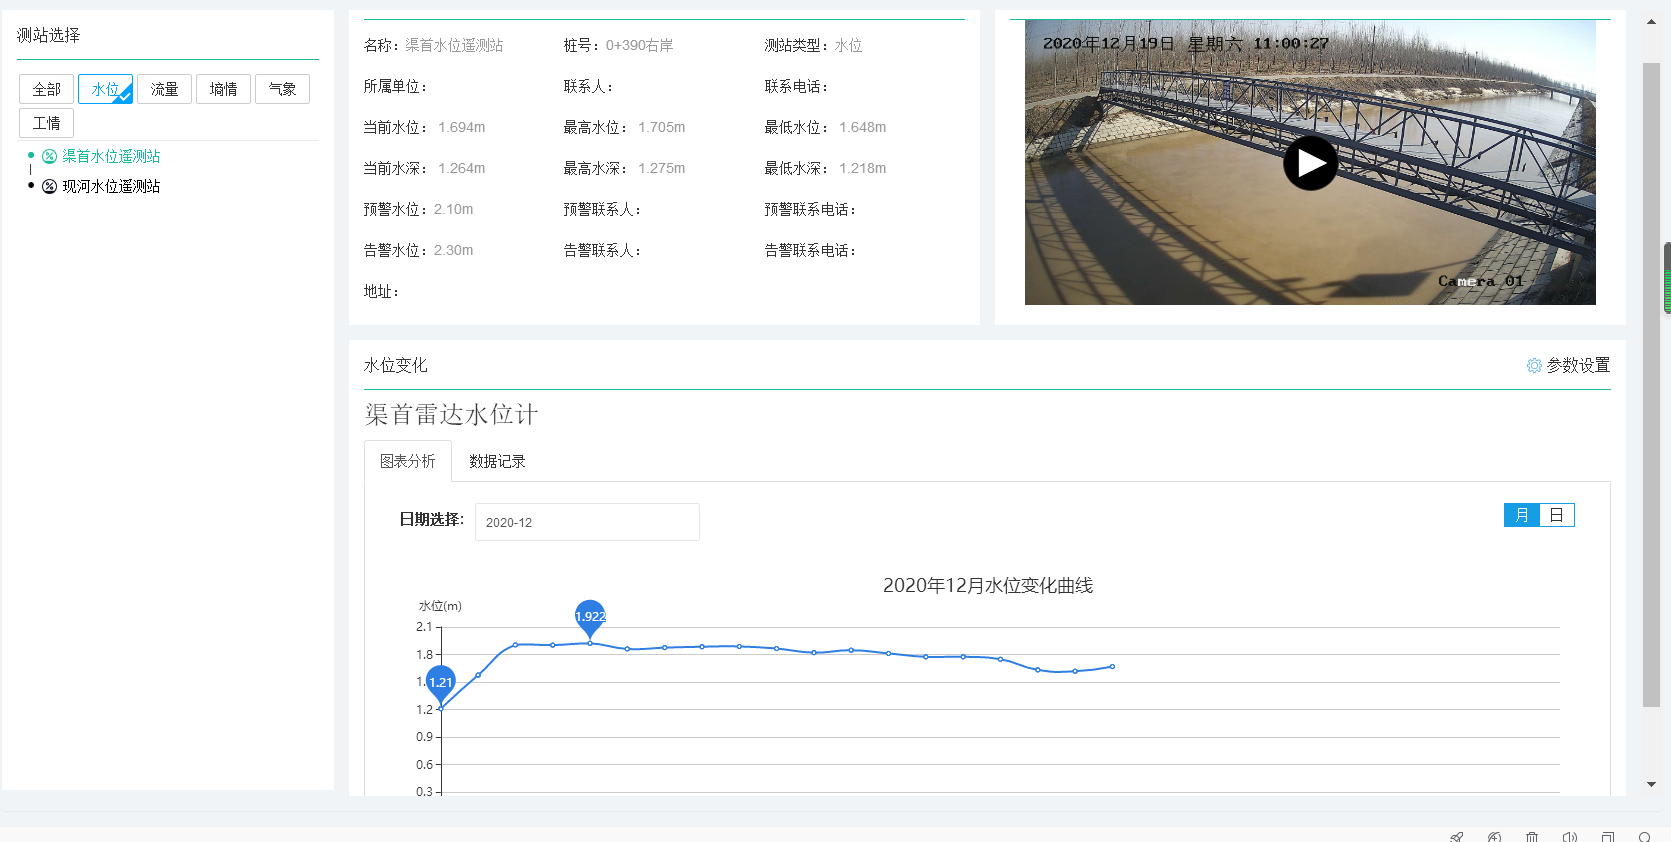Viewport: 1671px width, 842px height.
Task: Enable the 流量 station filter
Action: click(x=164, y=90)
